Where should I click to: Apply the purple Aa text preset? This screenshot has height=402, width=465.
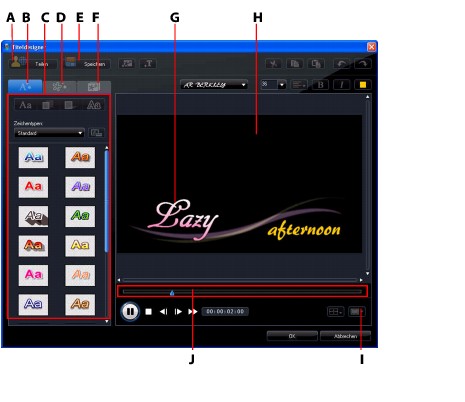point(80,187)
